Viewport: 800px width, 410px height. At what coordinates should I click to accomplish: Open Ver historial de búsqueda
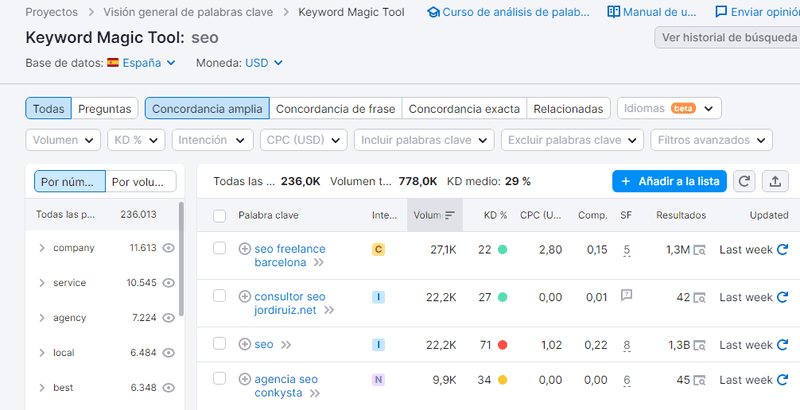coord(729,37)
